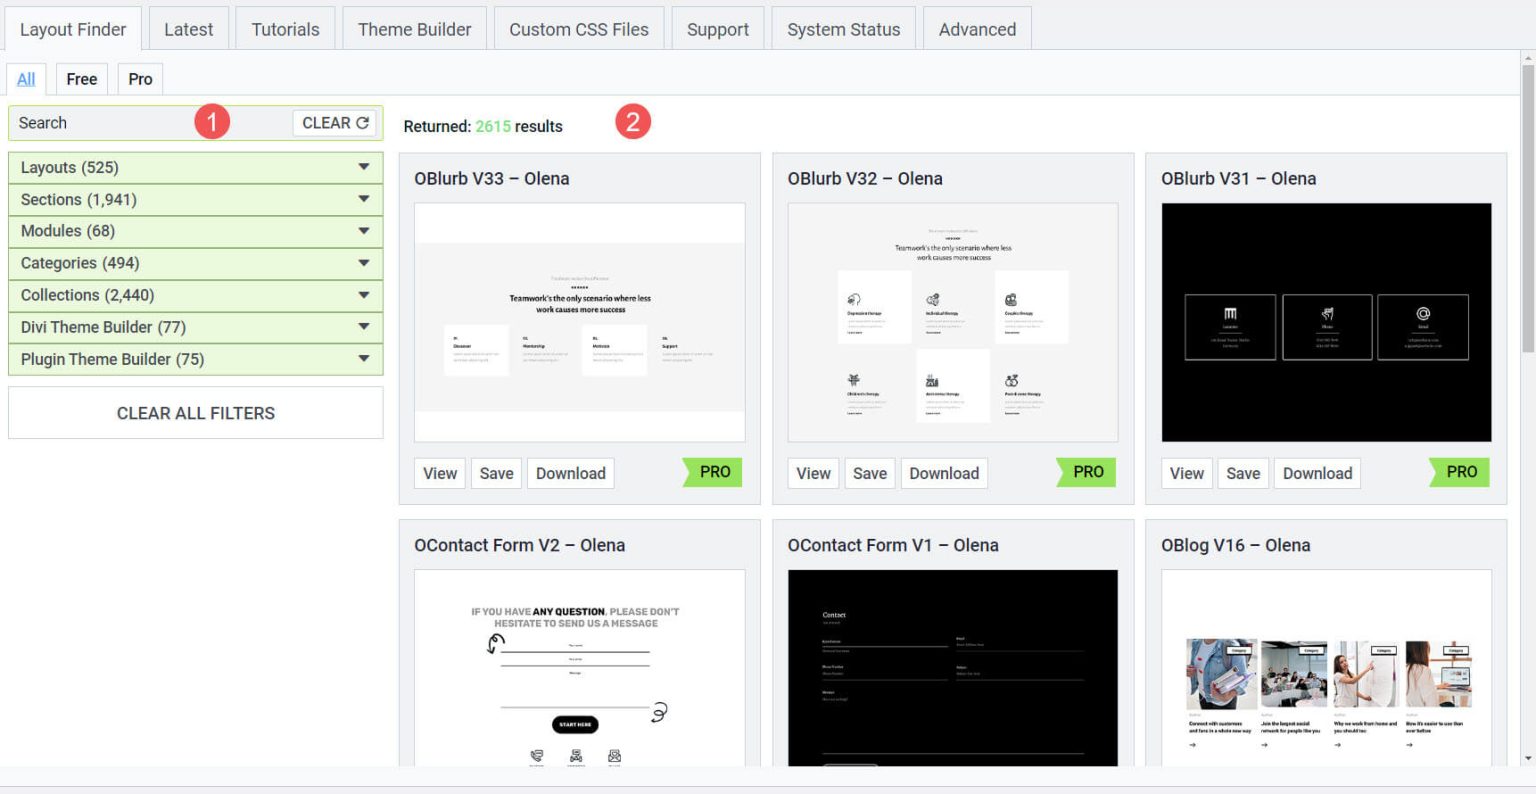
Task: Open the OContact Form V1 thumbnail preview
Action: 952,667
